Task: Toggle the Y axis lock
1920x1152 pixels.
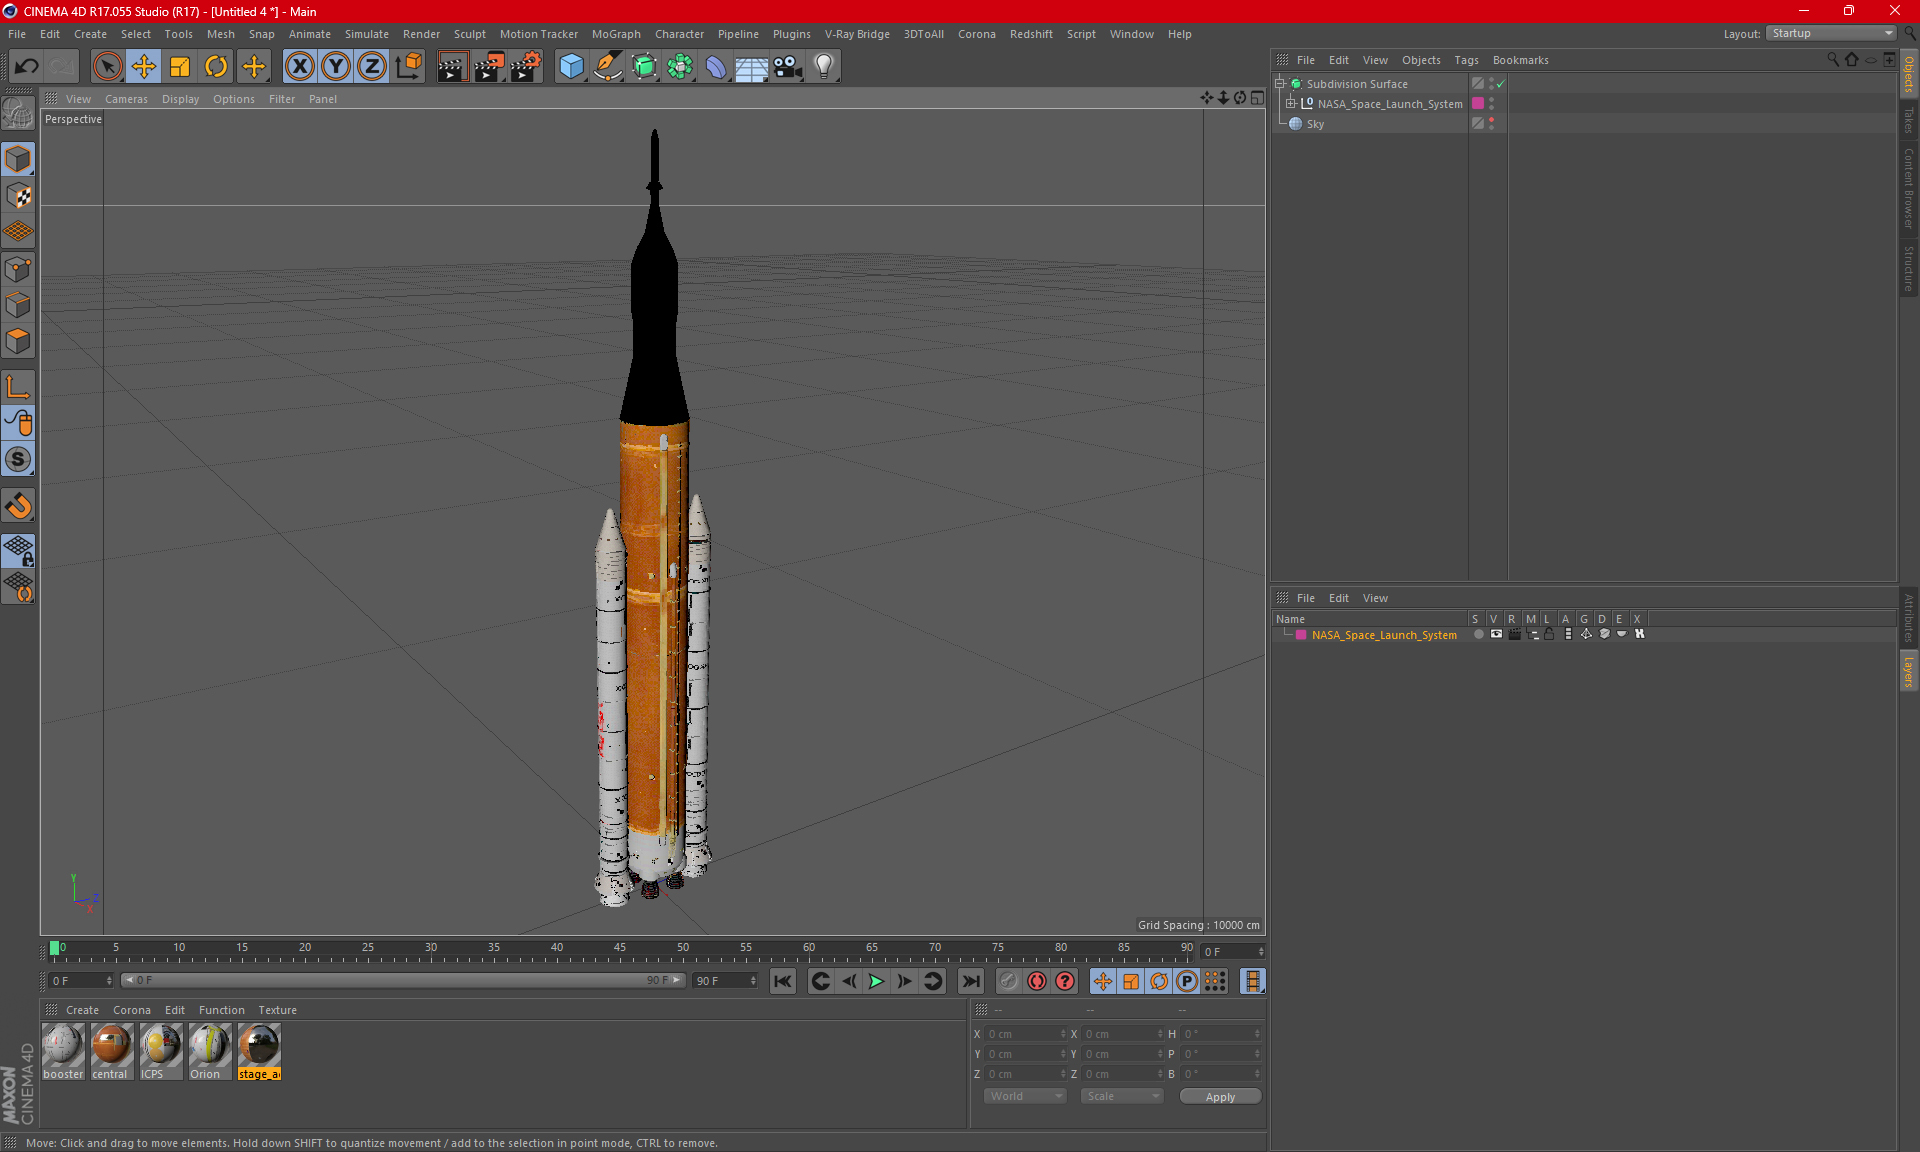Action: coord(336,66)
